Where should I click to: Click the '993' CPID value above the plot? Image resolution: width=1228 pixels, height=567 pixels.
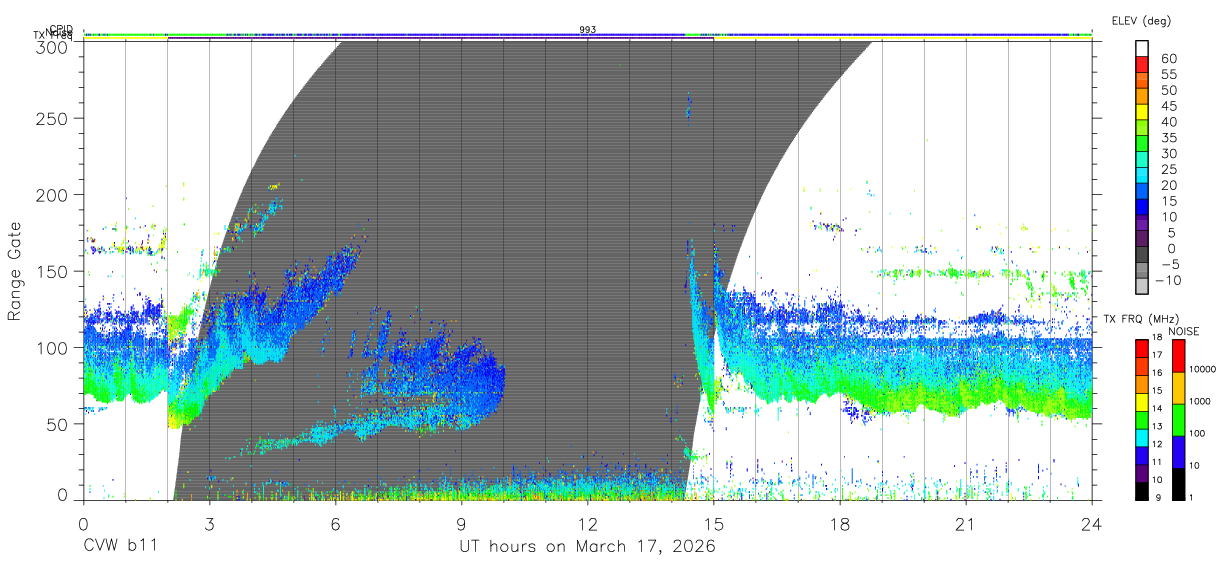point(587,30)
